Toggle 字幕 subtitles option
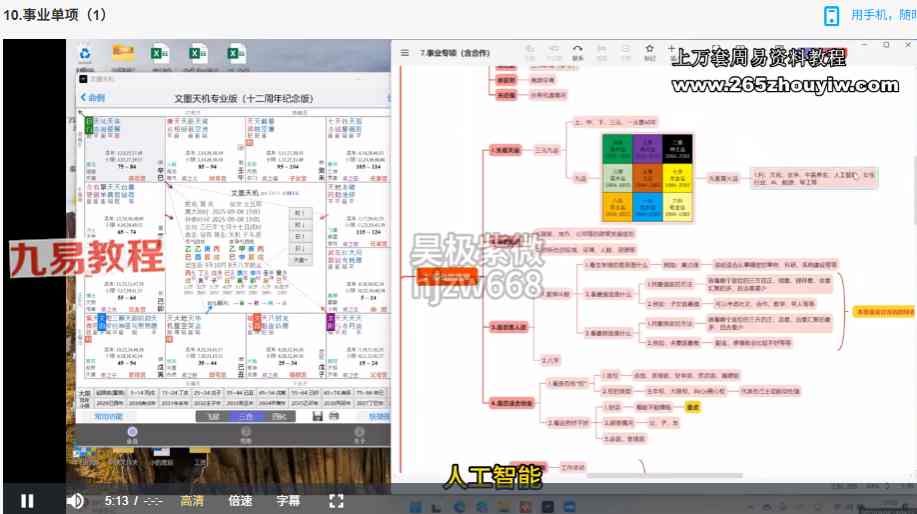The height and width of the screenshot is (514, 917). tap(288, 501)
